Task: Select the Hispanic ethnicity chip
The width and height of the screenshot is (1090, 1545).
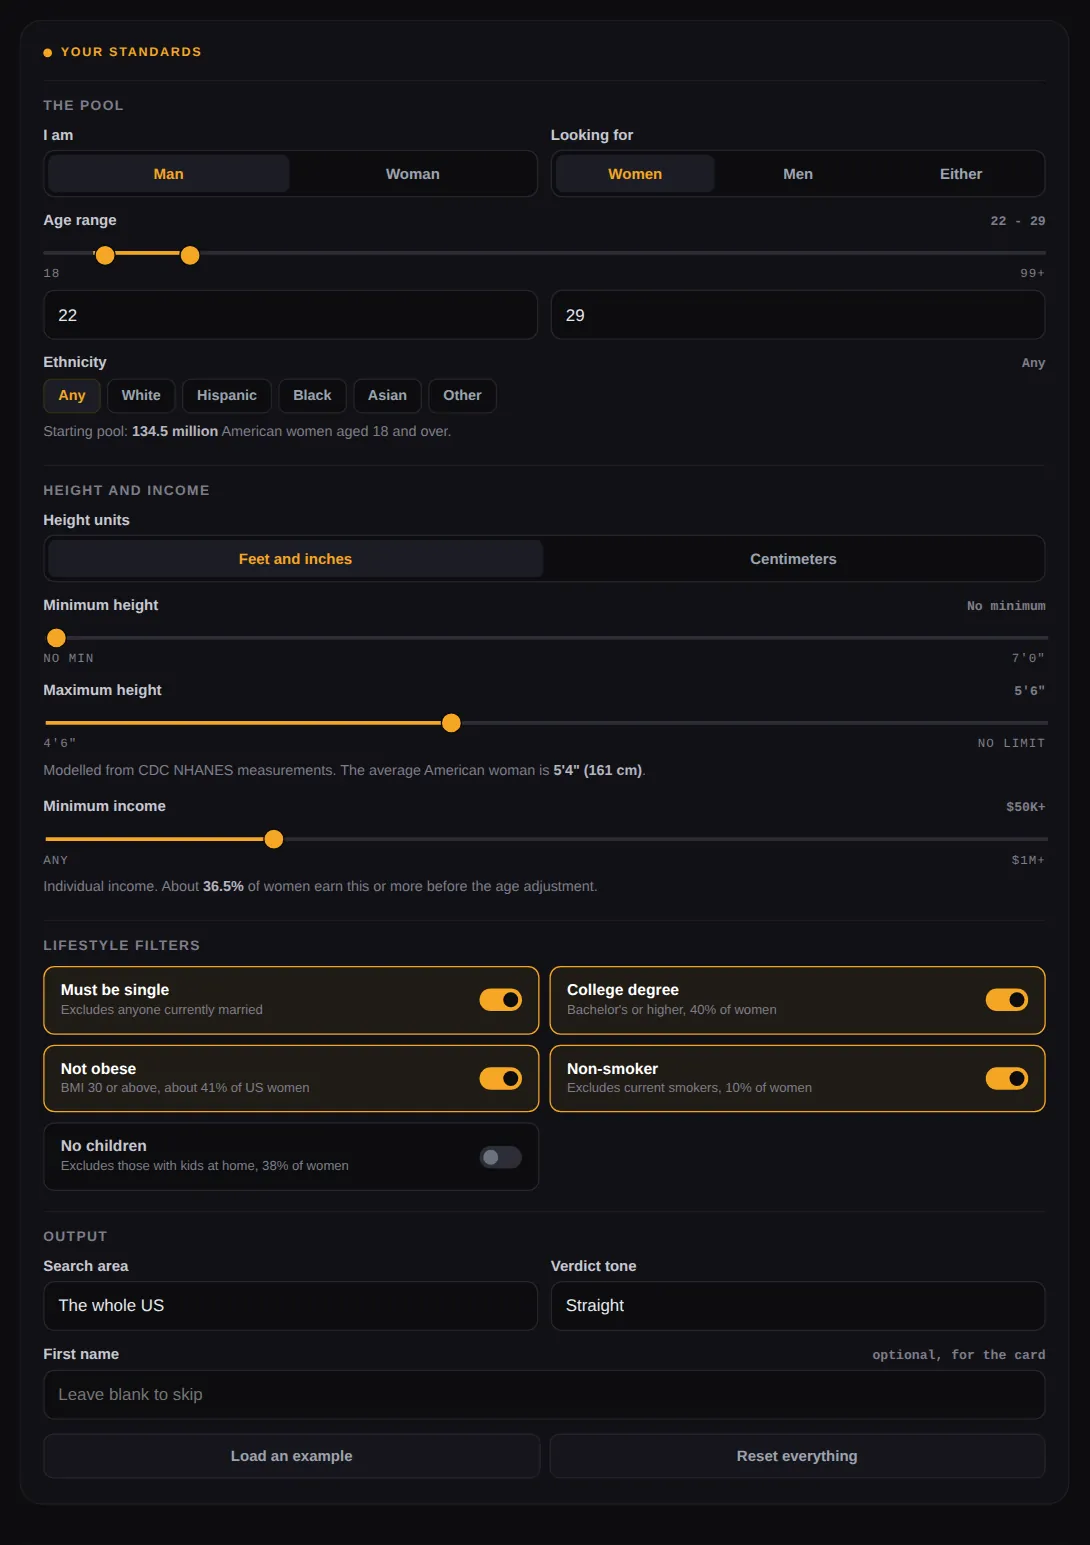Action: [227, 396]
